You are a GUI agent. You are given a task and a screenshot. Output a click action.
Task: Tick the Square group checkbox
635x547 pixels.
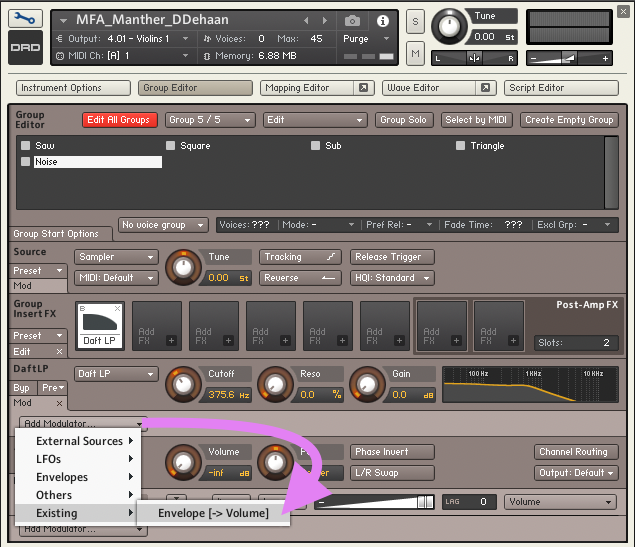pyautogui.click(x=171, y=146)
